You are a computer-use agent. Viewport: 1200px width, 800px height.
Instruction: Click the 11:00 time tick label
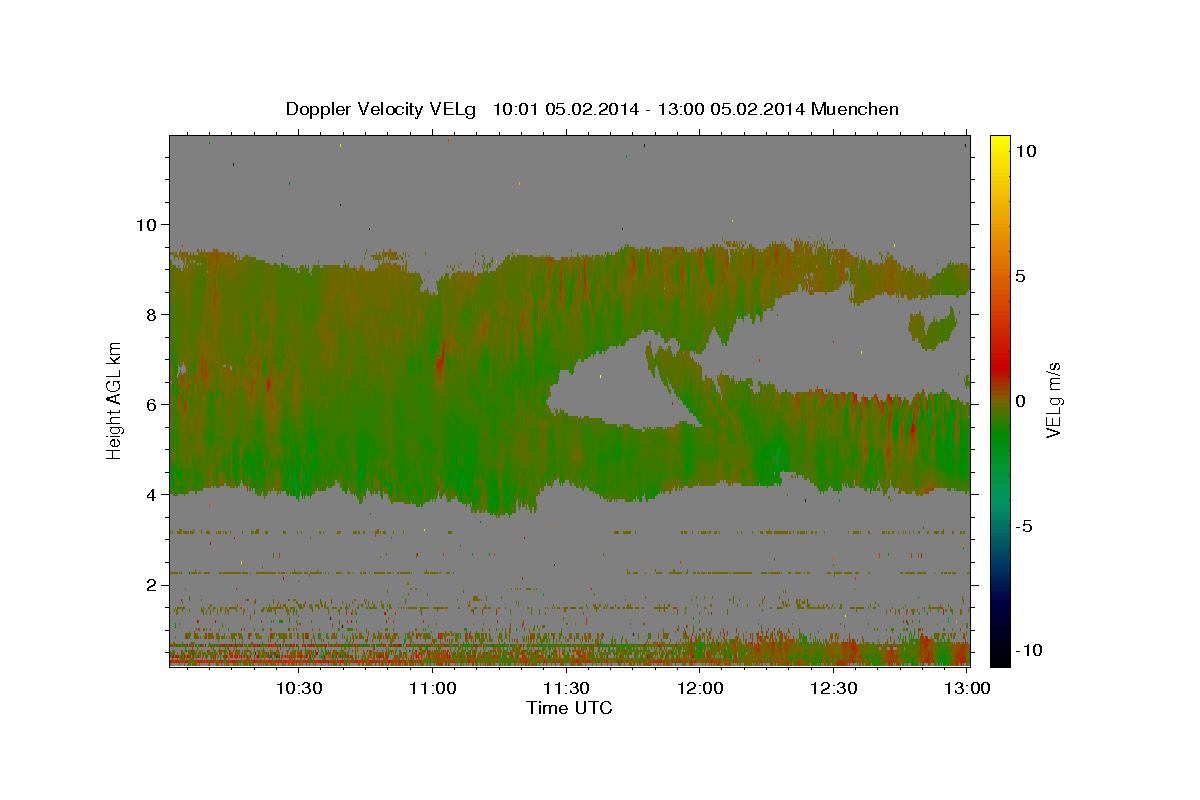point(433,688)
